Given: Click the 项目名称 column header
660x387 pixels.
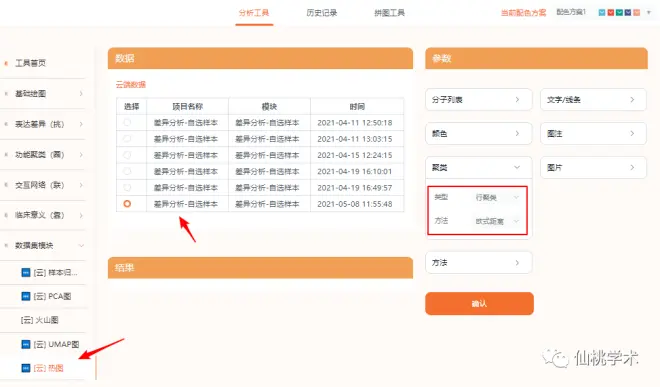Looking at the screenshot, I should coord(188,107).
